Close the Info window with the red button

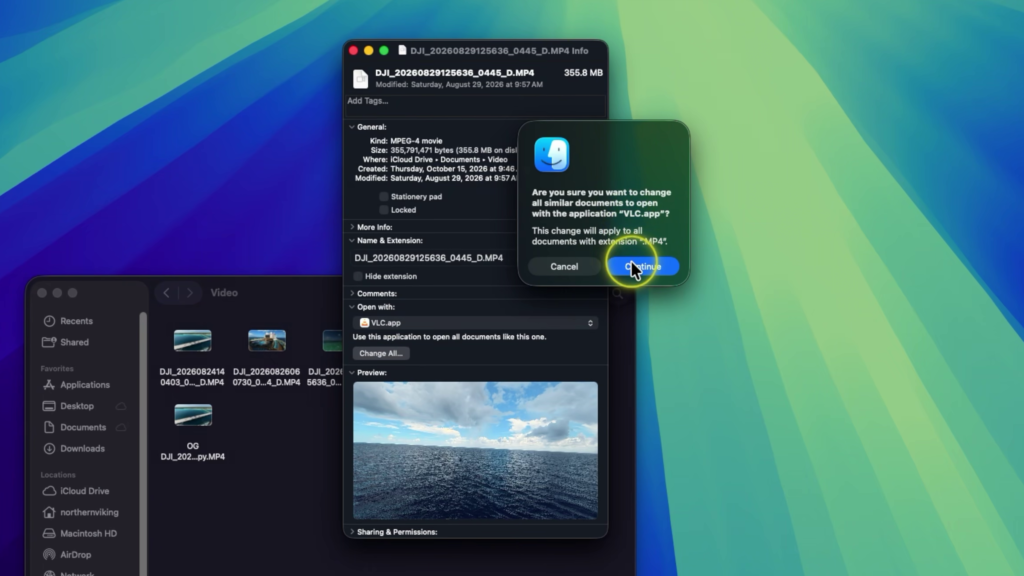click(x=353, y=50)
